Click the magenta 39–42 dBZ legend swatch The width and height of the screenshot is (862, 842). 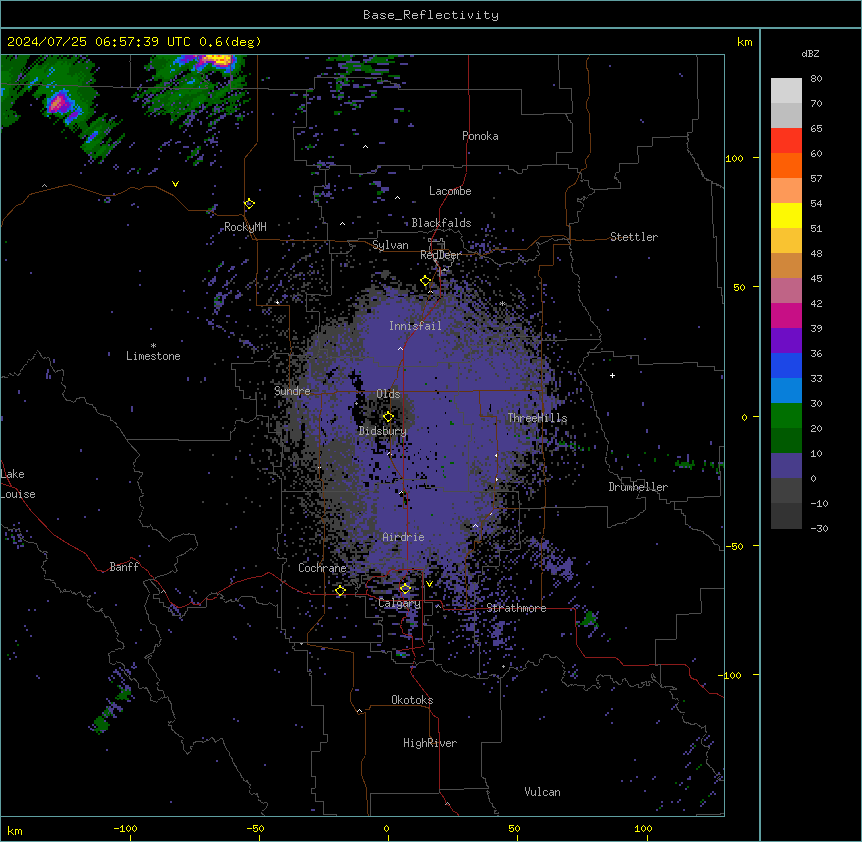tap(786, 315)
